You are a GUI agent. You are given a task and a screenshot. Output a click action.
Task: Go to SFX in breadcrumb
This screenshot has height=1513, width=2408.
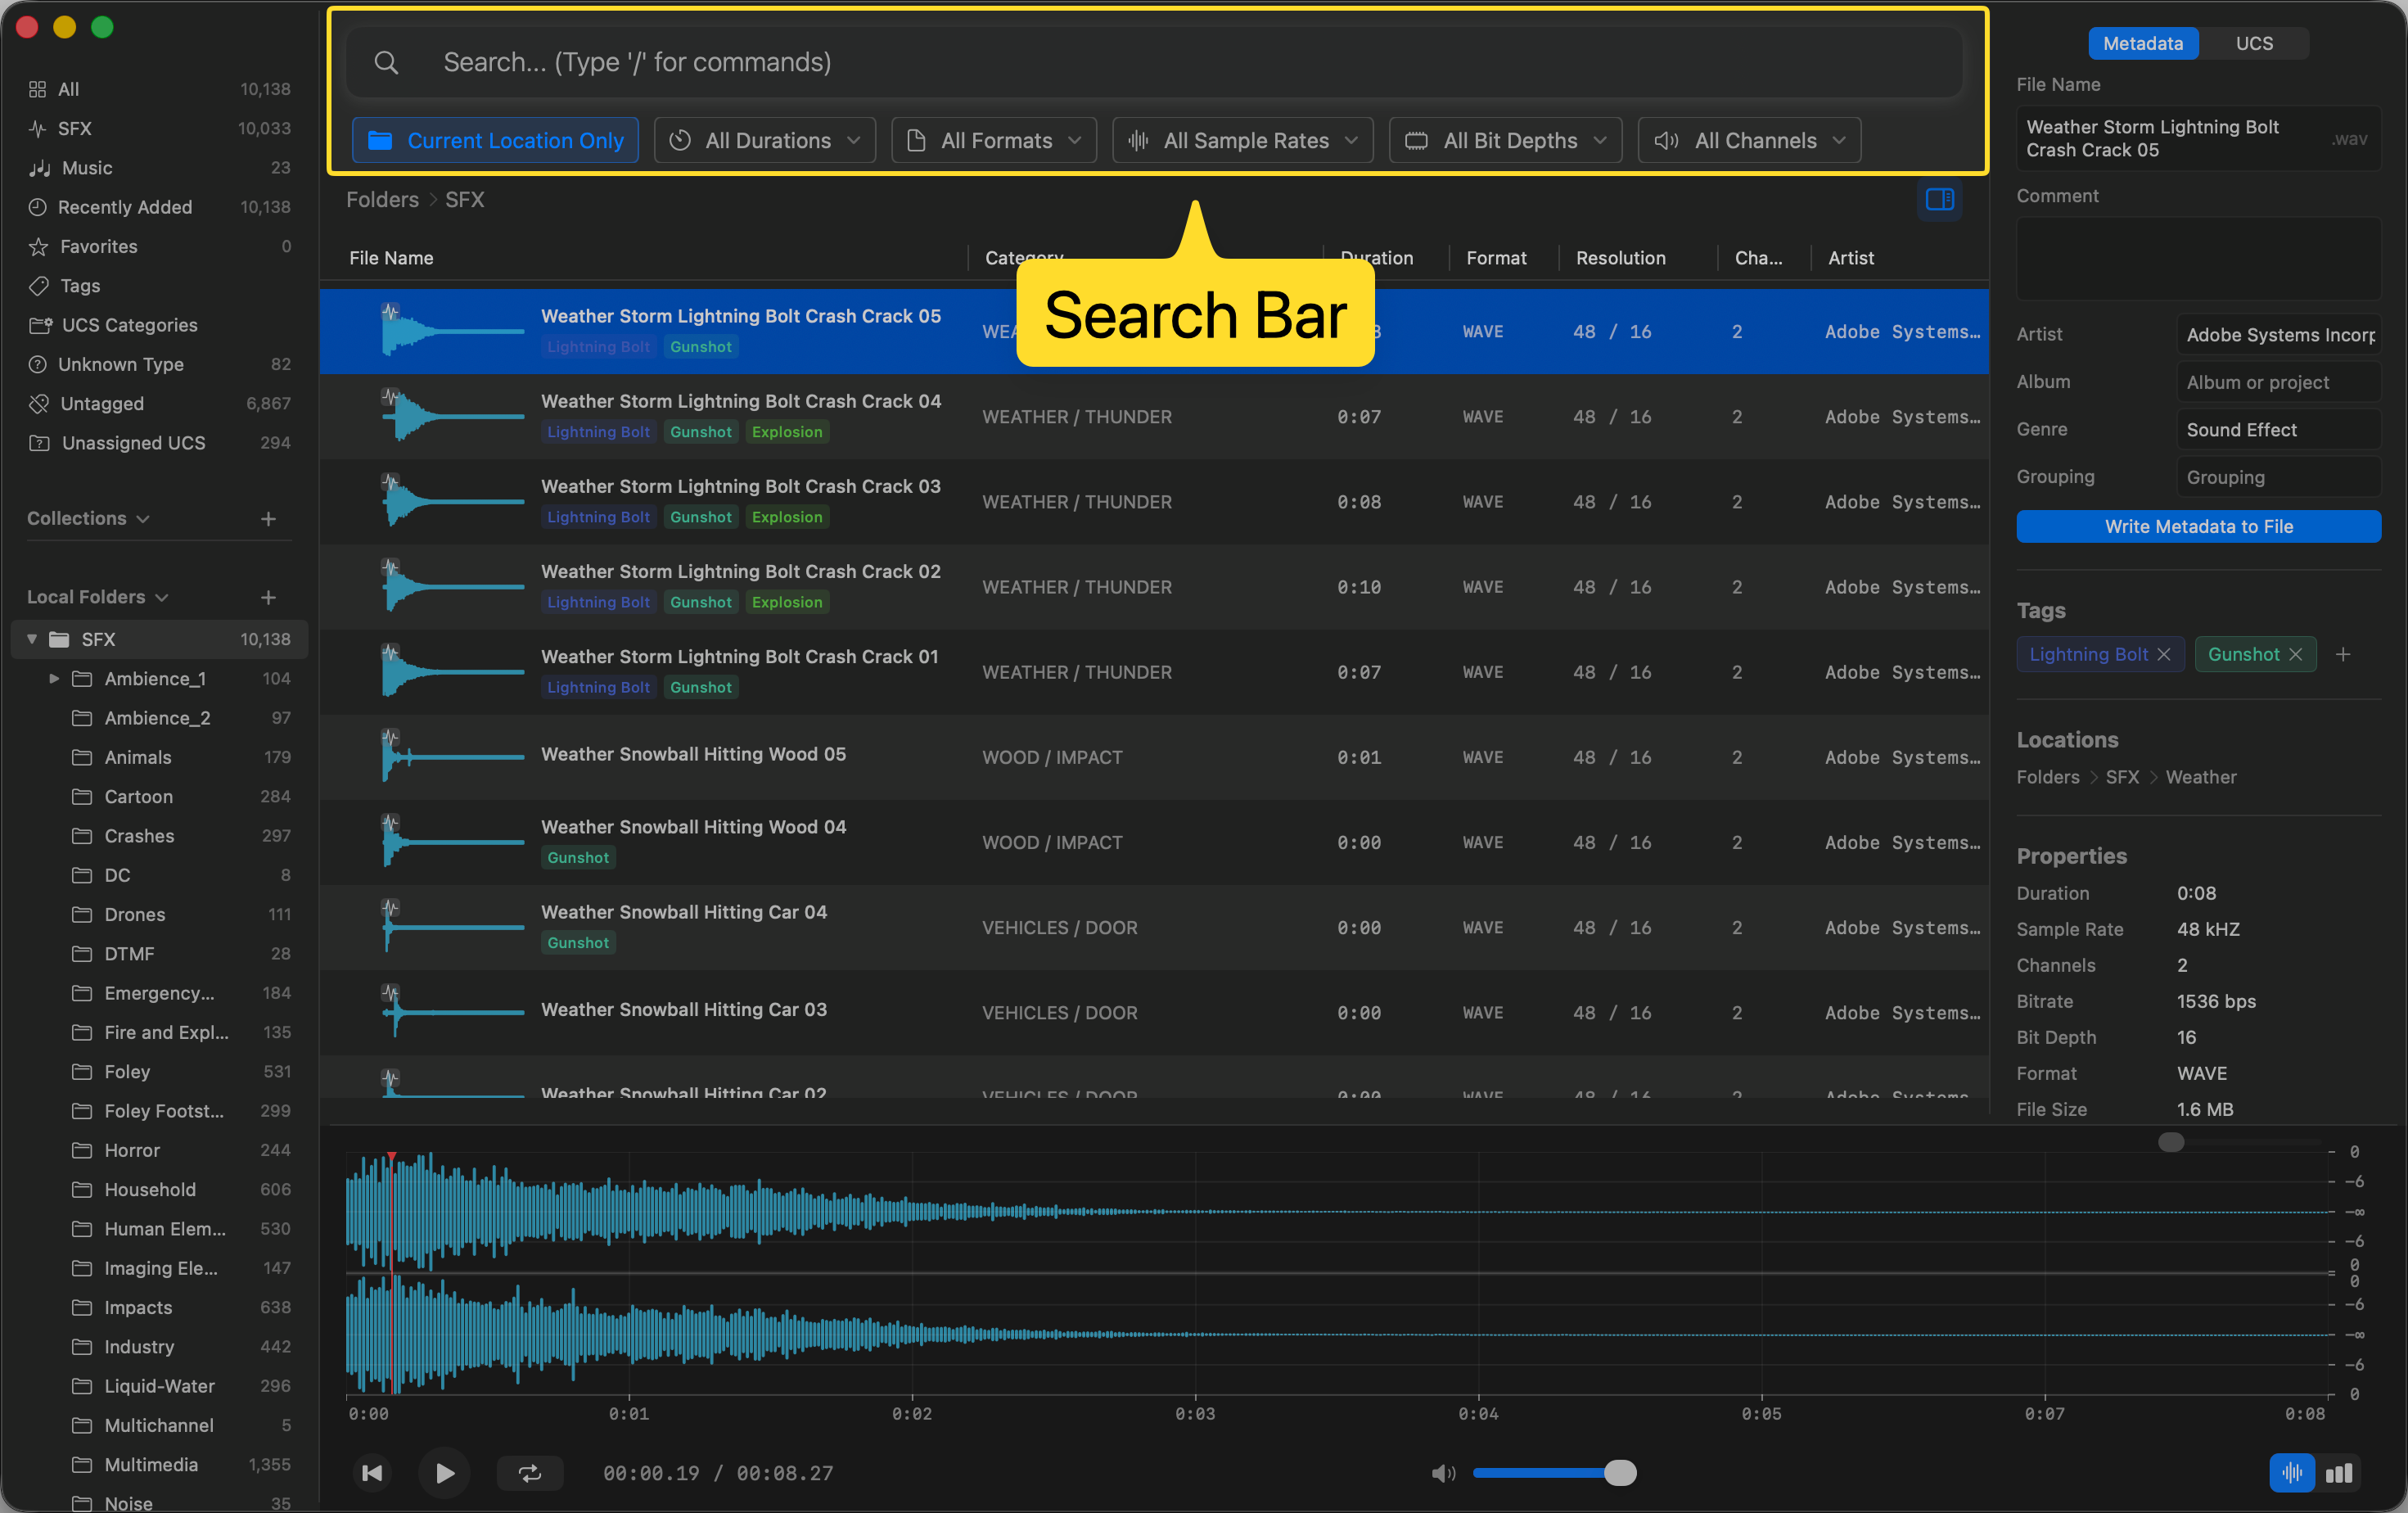click(465, 200)
